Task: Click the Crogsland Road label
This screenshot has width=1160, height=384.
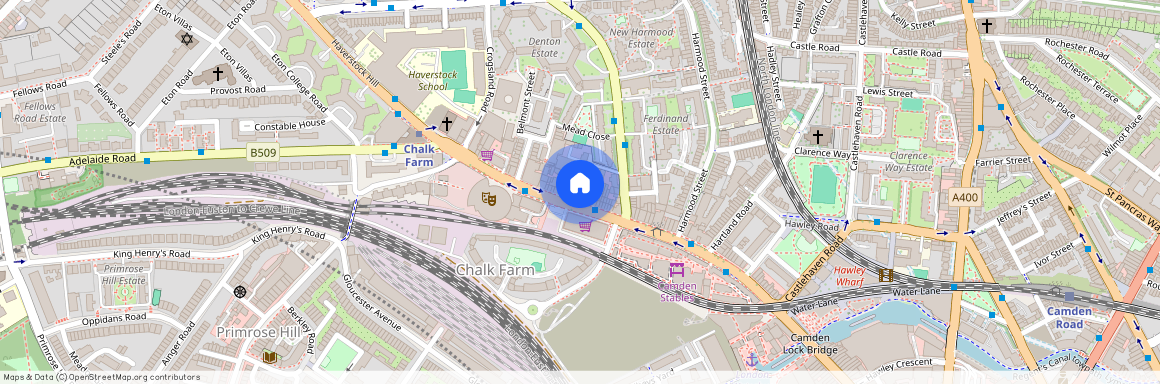Action: (488, 79)
